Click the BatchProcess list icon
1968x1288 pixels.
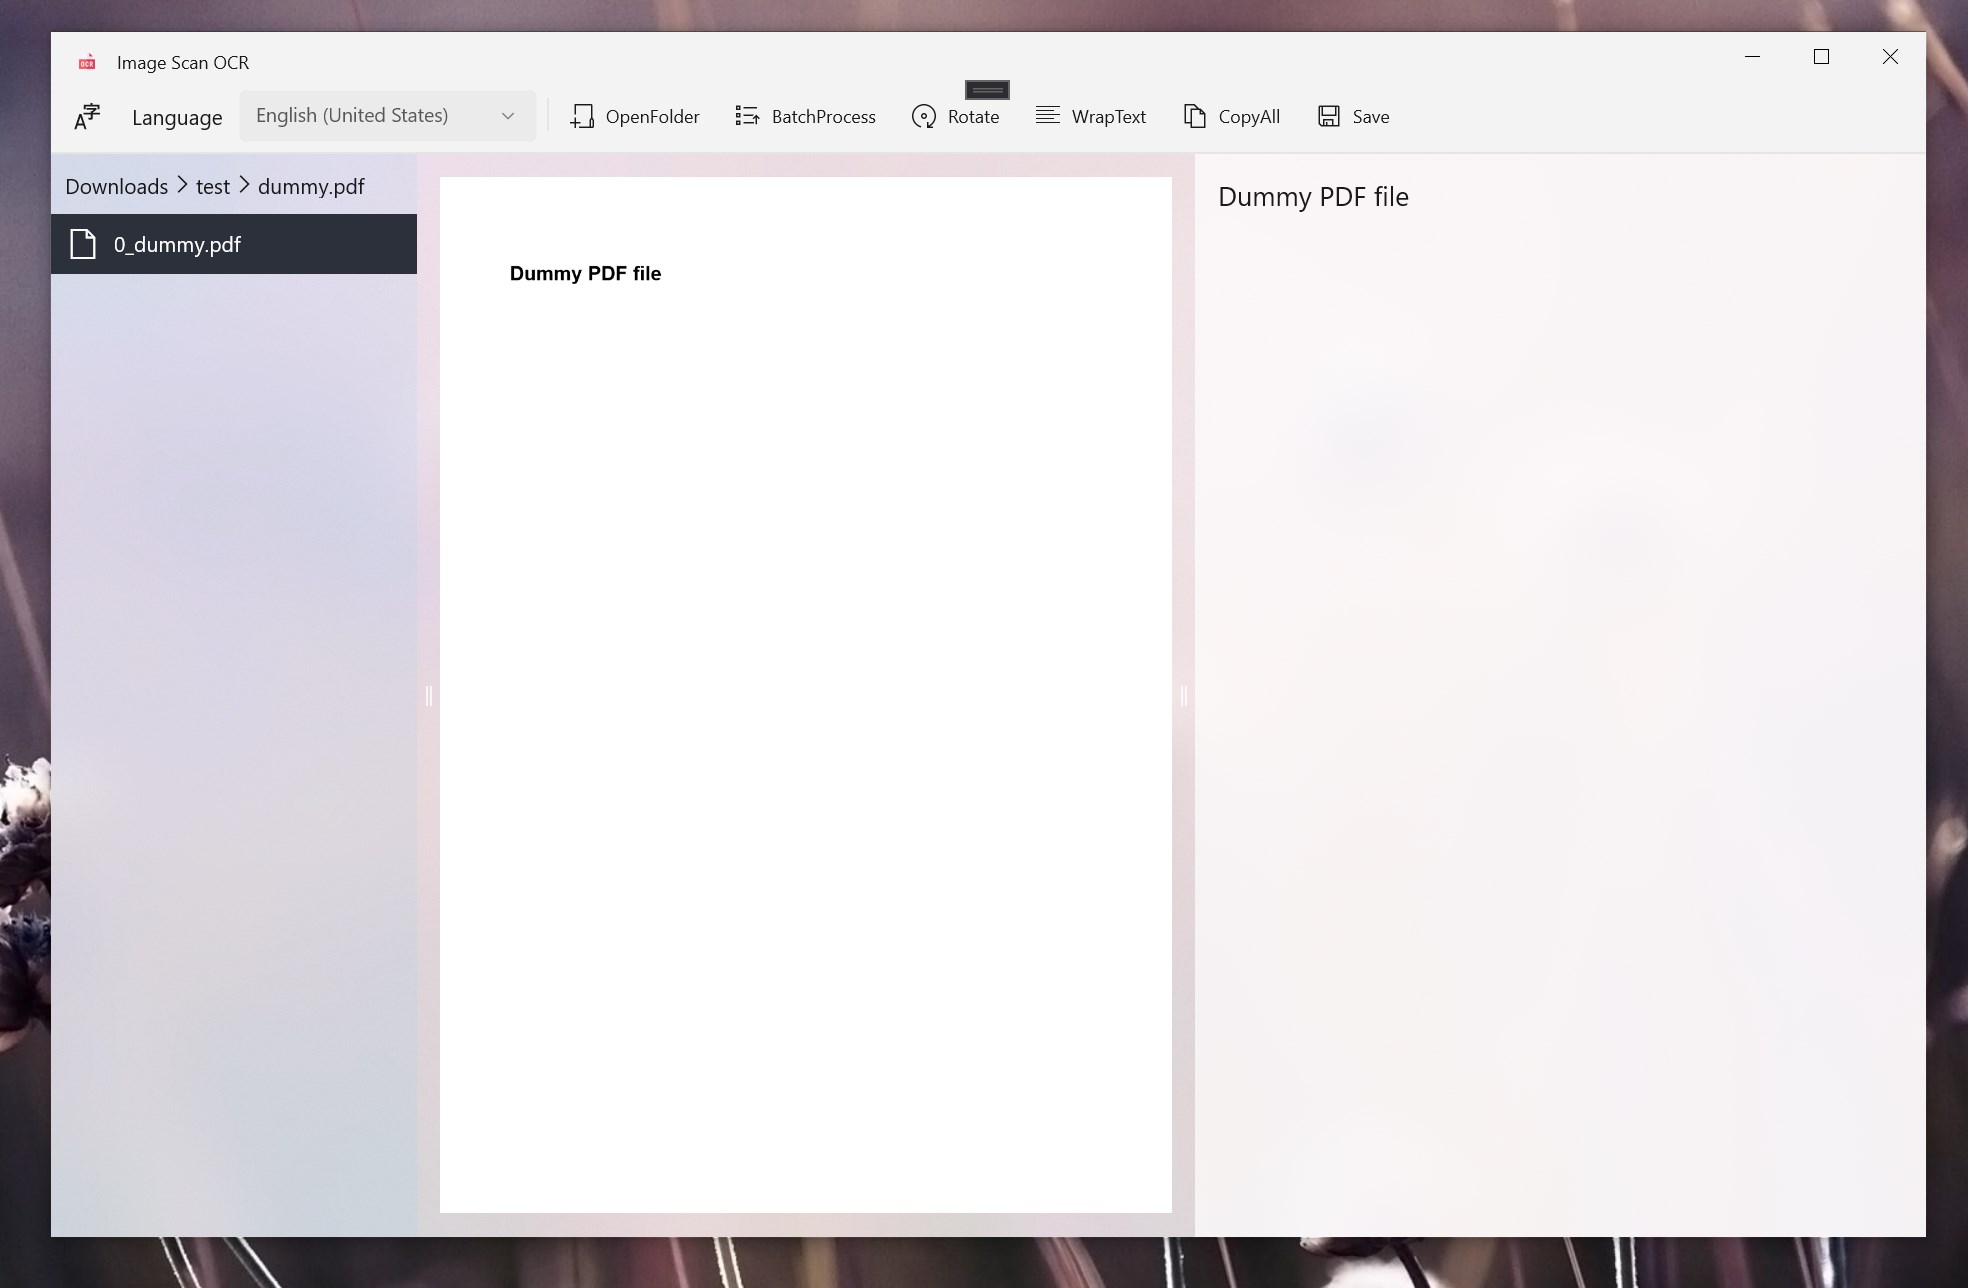(747, 117)
